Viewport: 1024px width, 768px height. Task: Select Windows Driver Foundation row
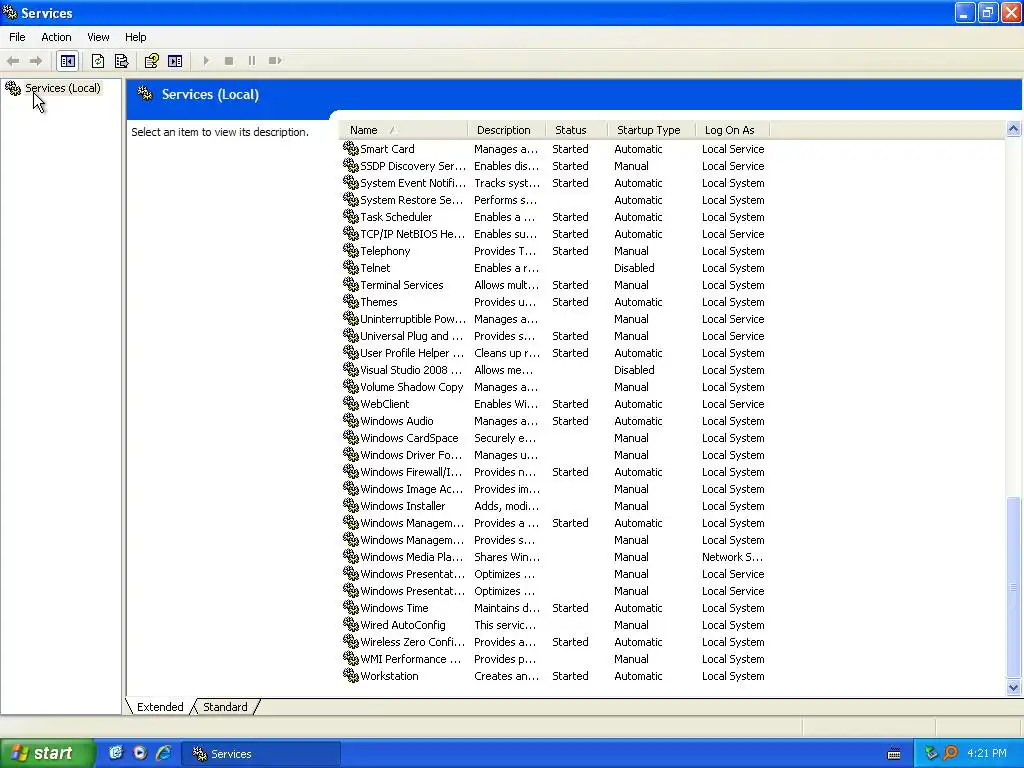coord(554,455)
